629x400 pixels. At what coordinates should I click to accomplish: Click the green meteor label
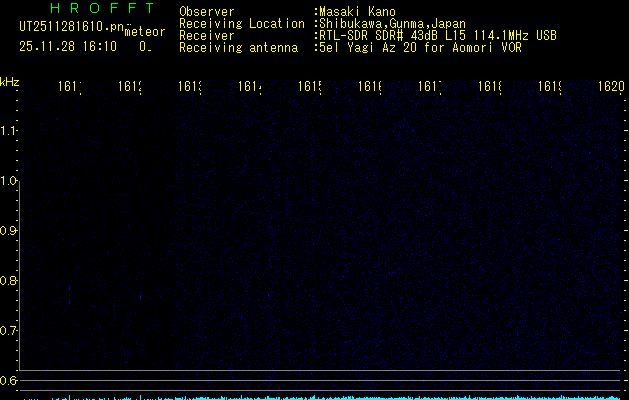click(145, 32)
